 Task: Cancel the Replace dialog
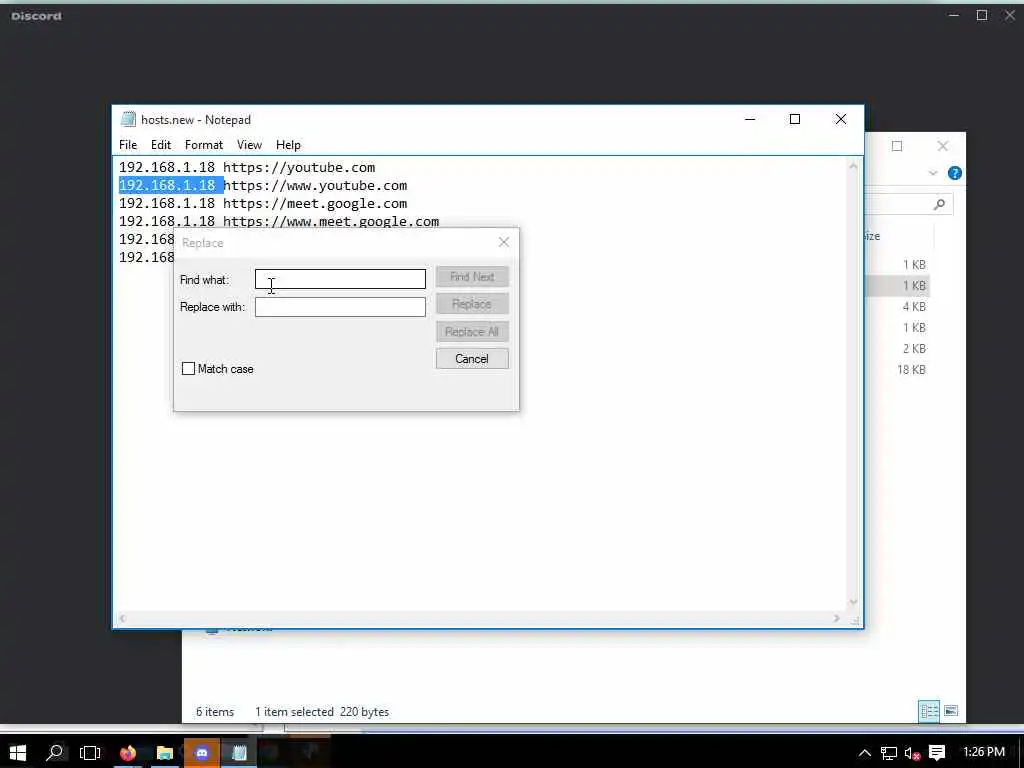[x=472, y=359]
